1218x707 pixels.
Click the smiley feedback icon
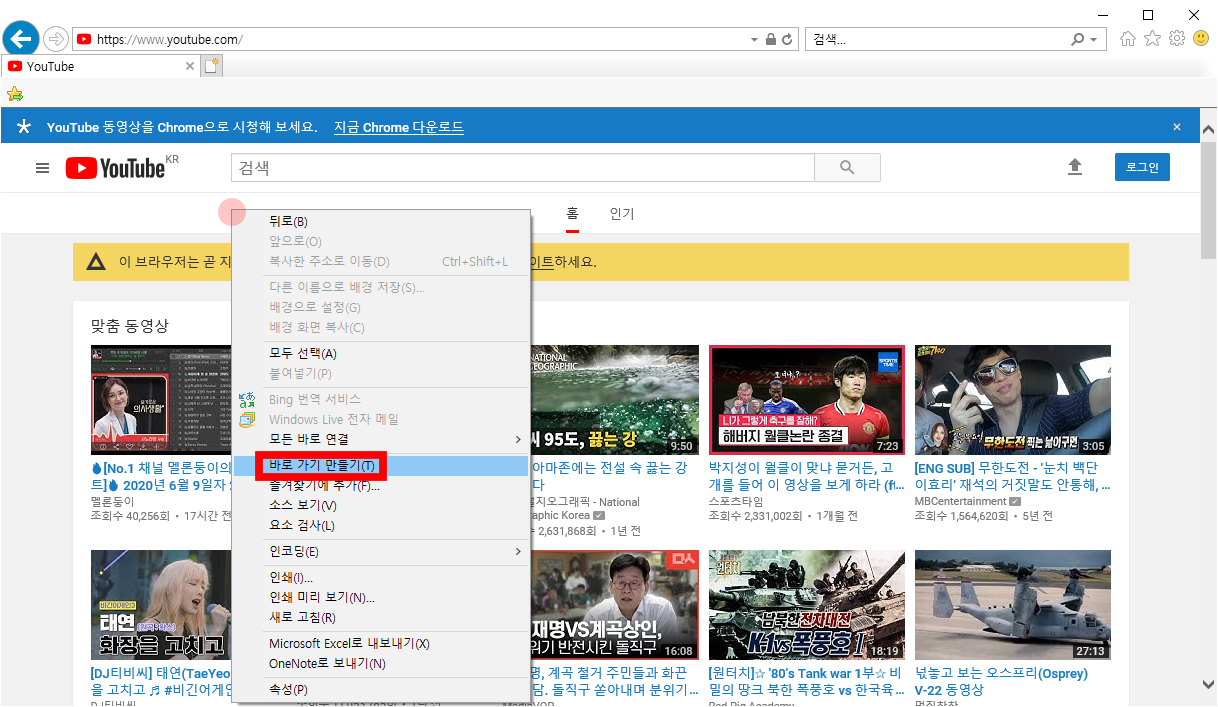tap(1201, 39)
